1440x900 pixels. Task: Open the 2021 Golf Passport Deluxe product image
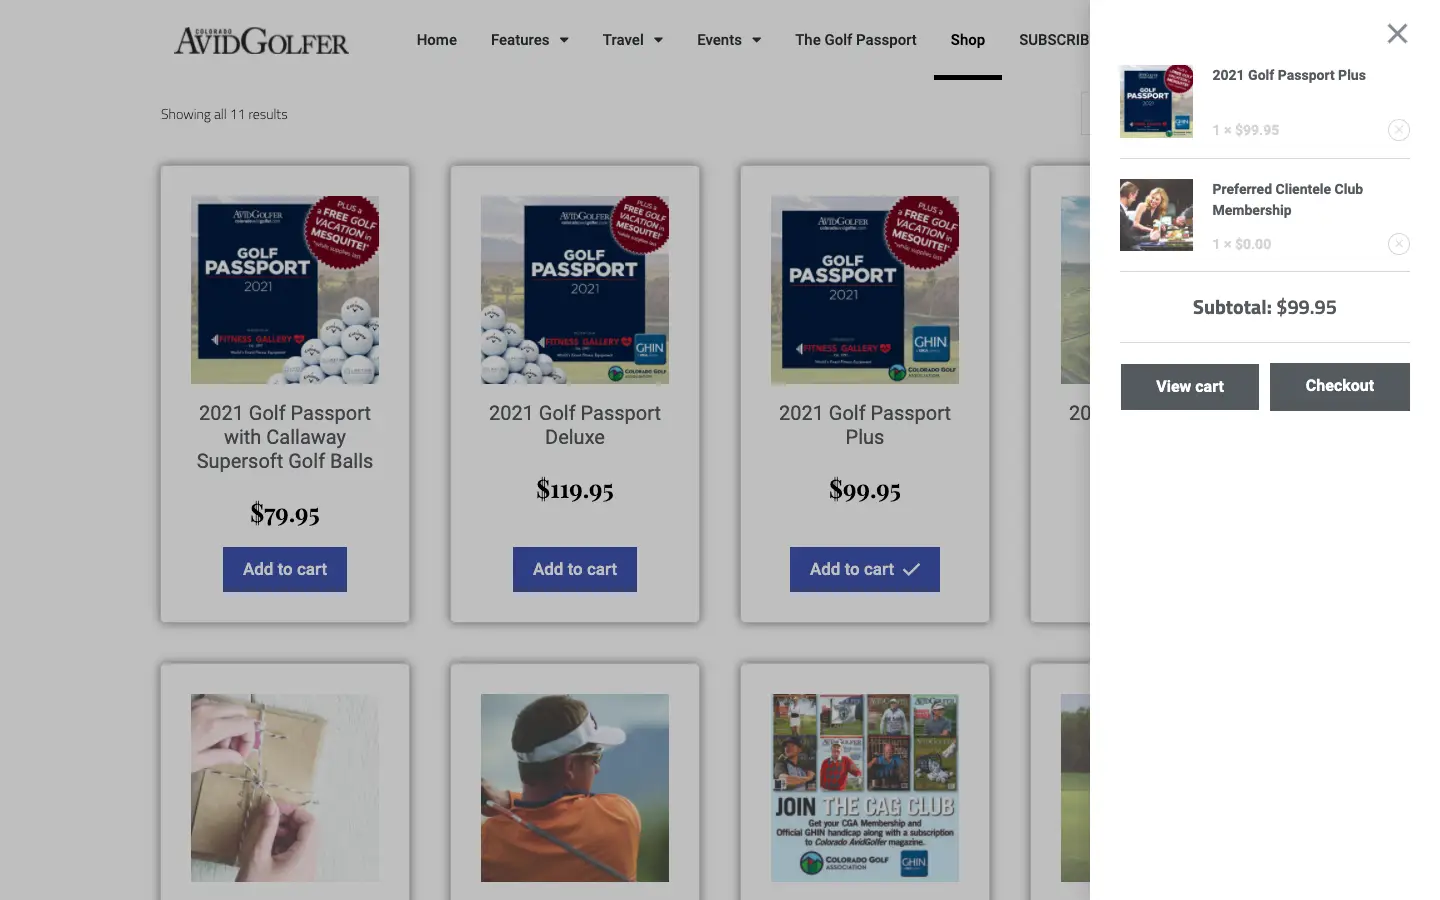click(x=575, y=290)
